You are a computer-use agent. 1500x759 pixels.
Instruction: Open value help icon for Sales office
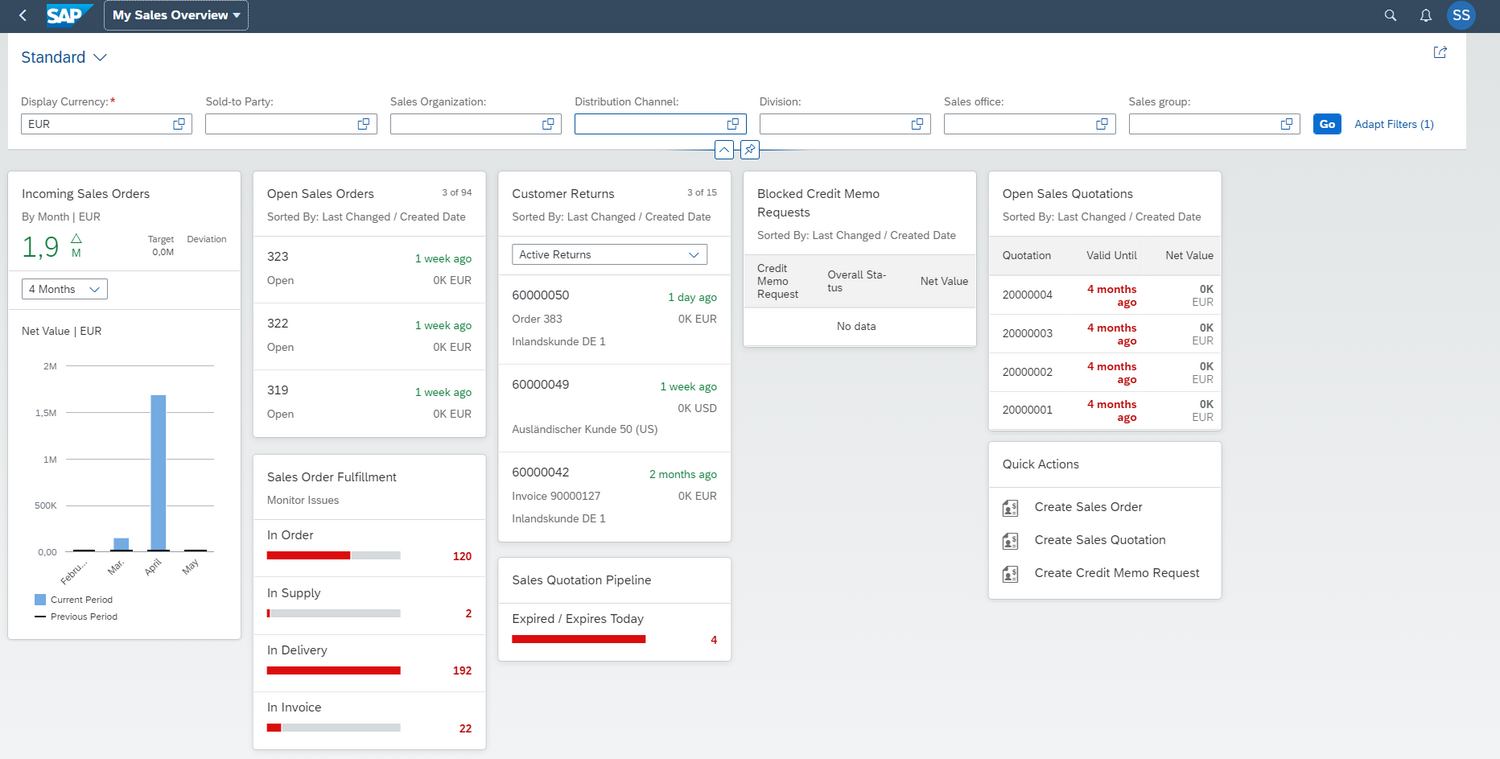1102,124
